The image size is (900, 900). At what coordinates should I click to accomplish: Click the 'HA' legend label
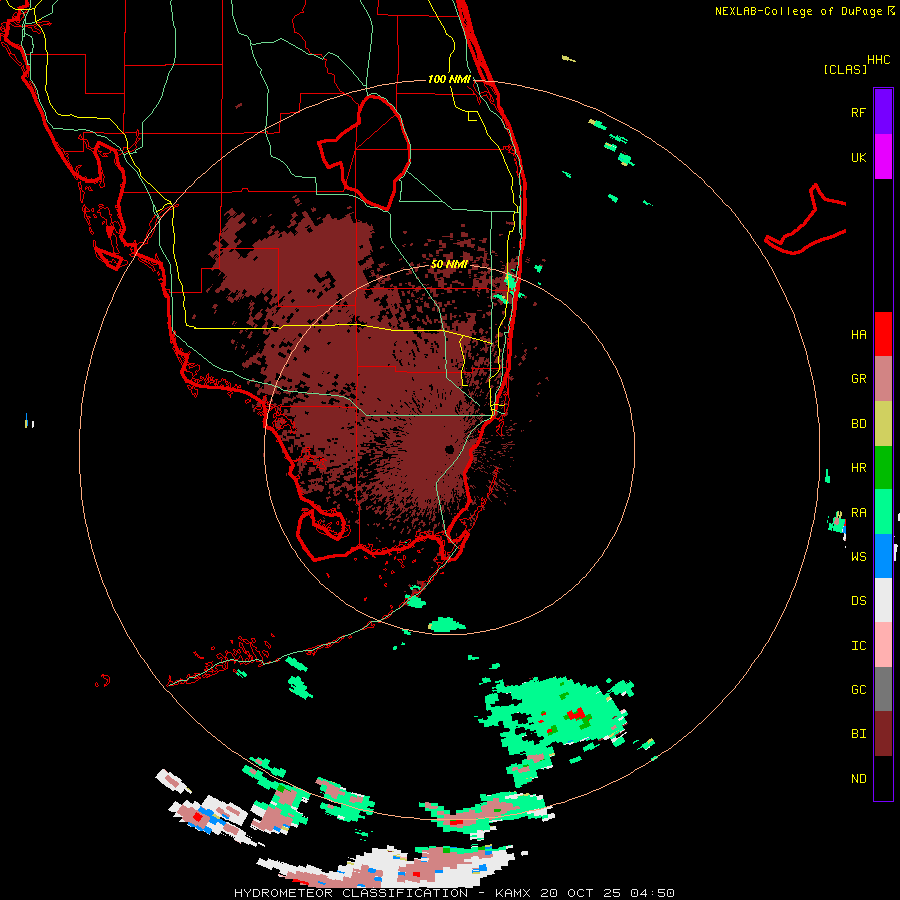pyautogui.click(x=858, y=335)
